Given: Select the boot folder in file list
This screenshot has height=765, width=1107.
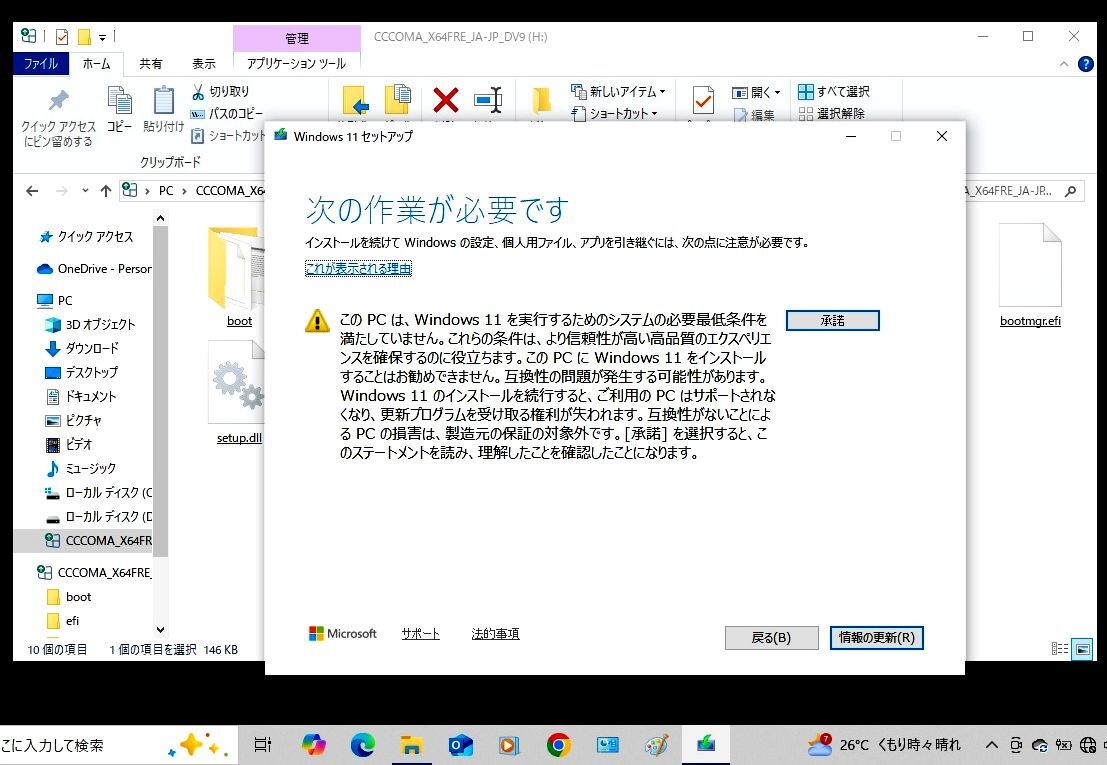Looking at the screenshot, I should point(237,277).
